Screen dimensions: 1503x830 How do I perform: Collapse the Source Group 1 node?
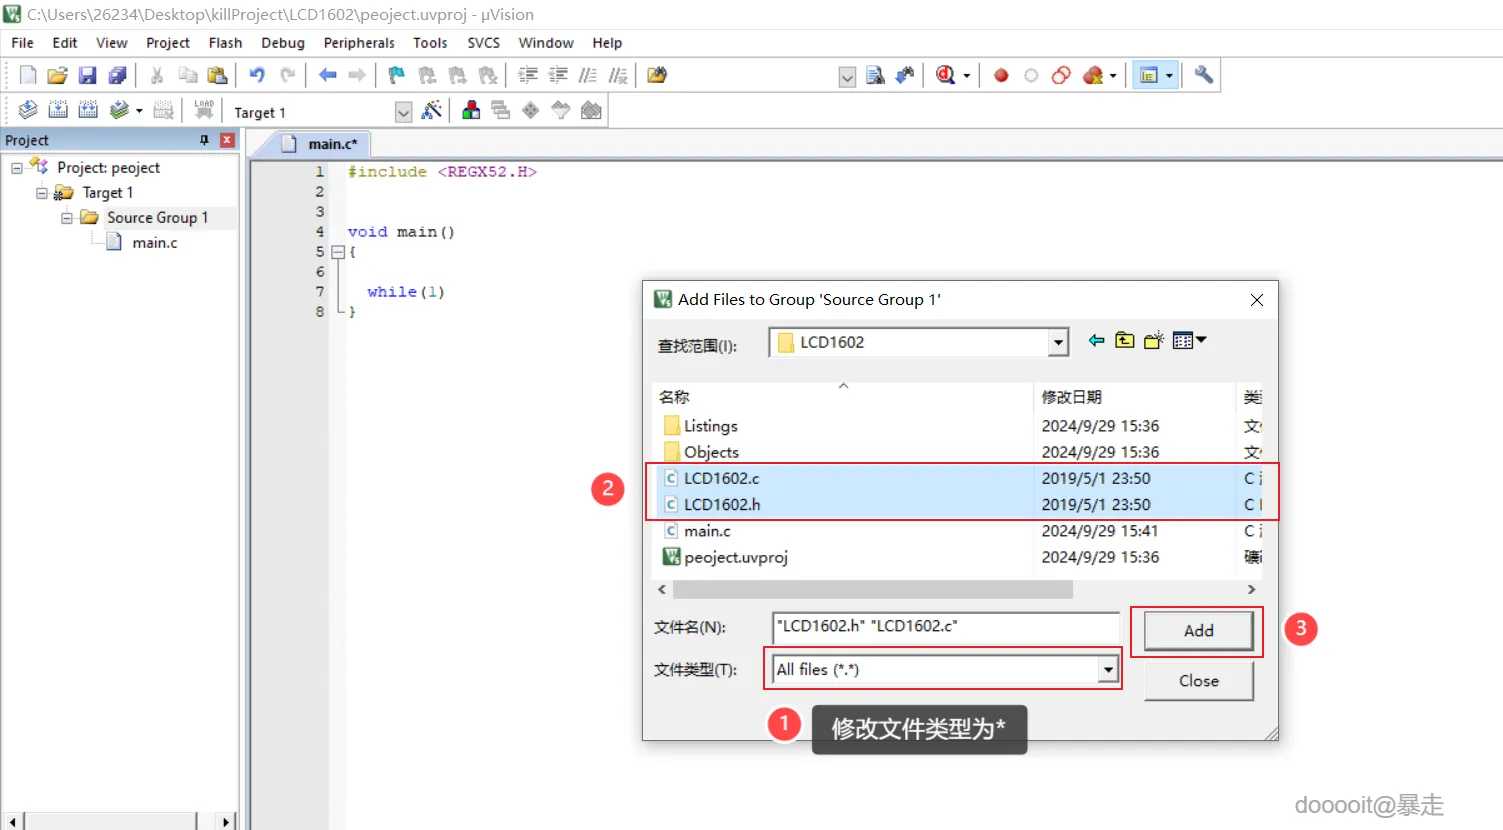coord(67,218)
